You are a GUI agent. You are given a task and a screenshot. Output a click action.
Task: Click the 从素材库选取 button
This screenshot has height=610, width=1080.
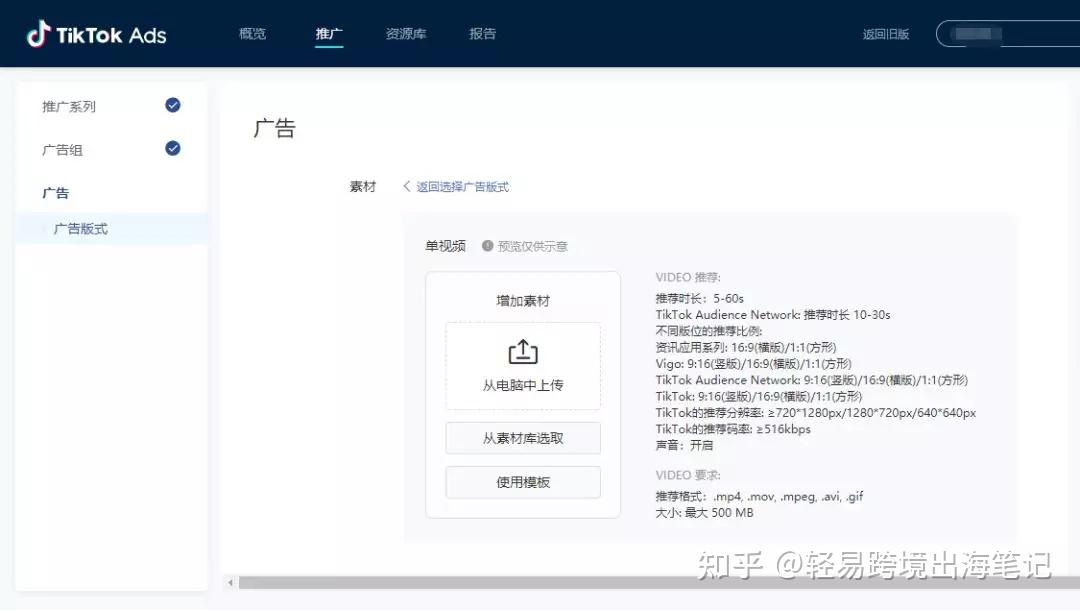(522, 438)
